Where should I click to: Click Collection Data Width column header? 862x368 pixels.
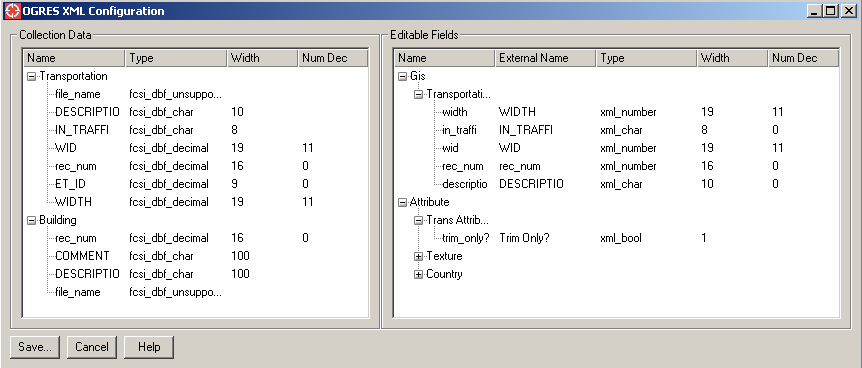(x=263, y=58)
